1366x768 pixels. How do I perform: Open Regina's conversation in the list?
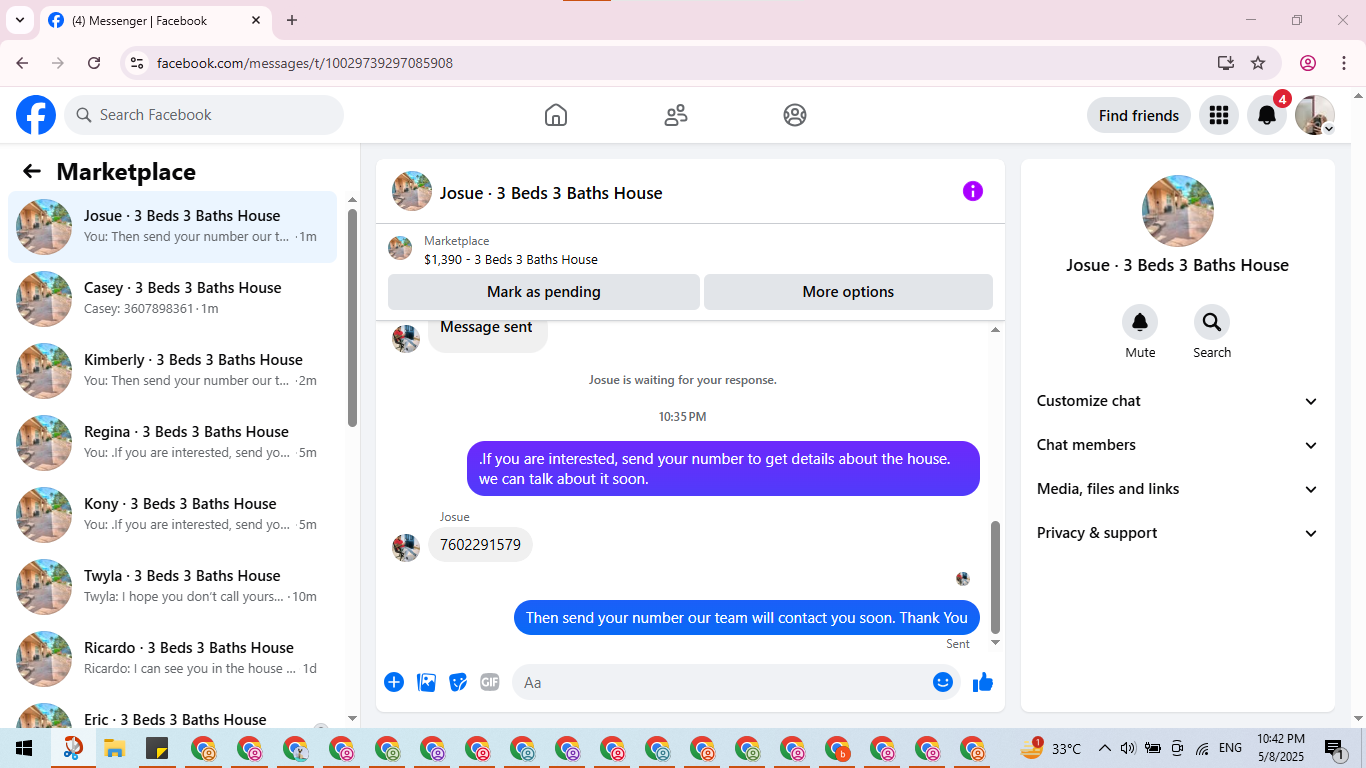(172, 443)
